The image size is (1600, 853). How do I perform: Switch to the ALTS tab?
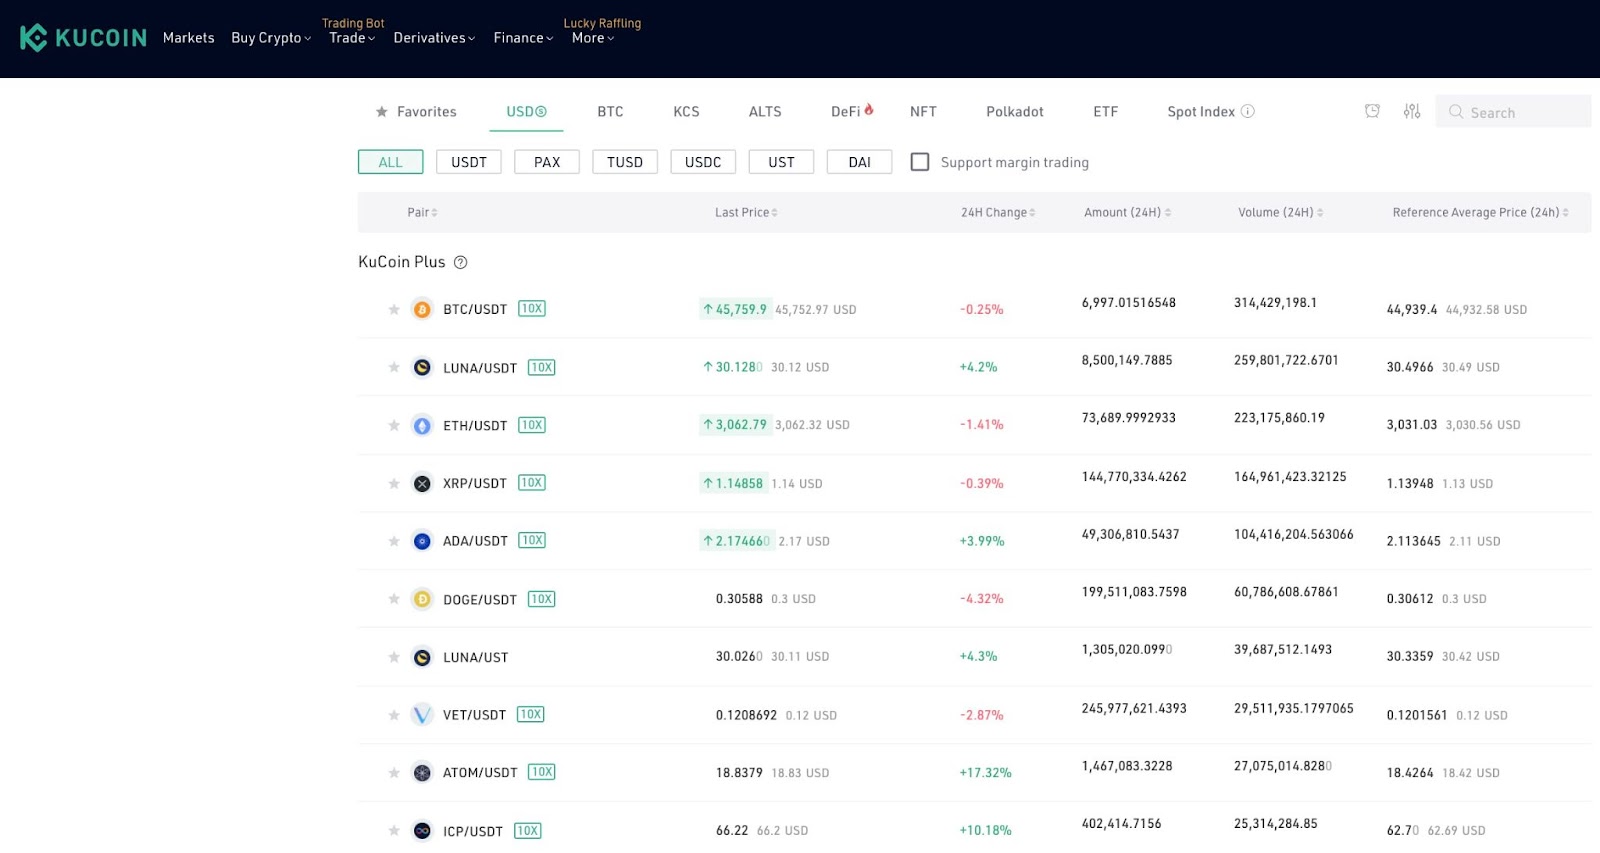pyautogui.click(x=765, y=111)
